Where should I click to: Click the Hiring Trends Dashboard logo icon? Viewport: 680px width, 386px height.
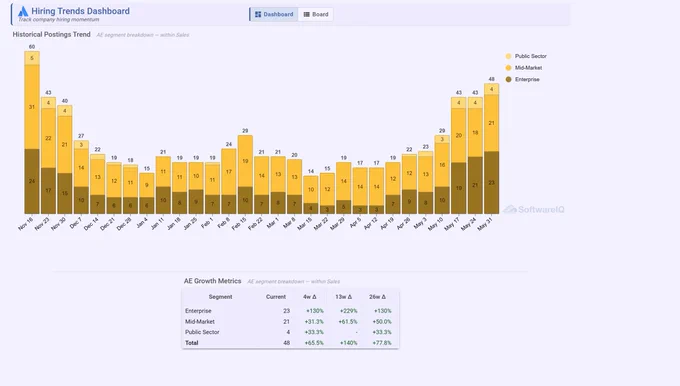23,12
